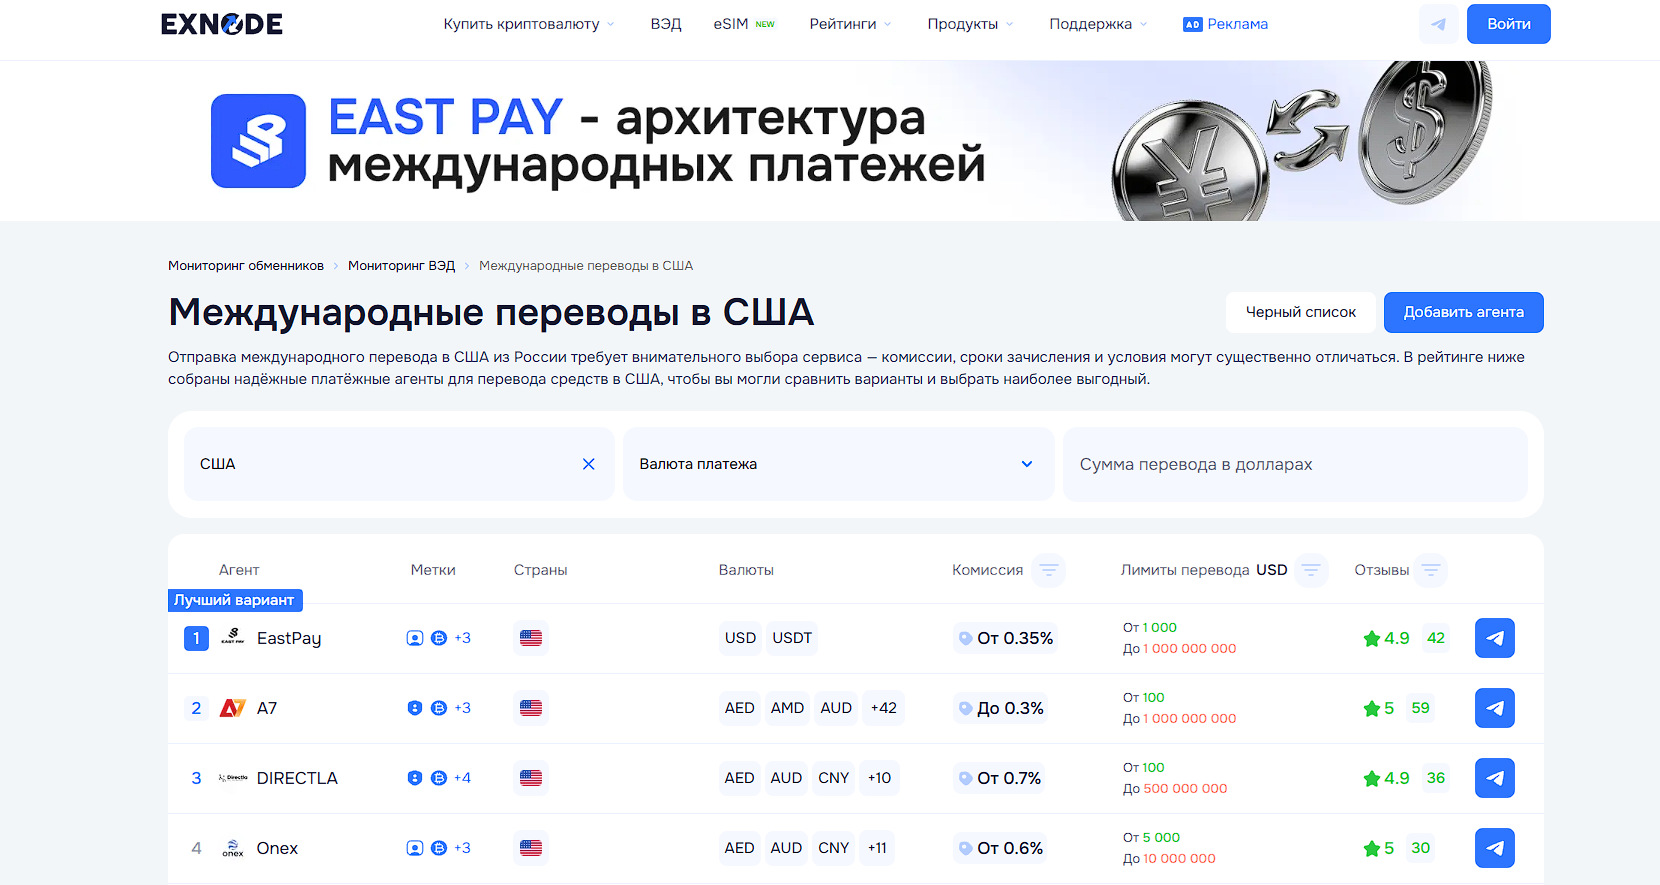
Task: Click the Telegram icon in the header
Action: tap(1438, 24)
